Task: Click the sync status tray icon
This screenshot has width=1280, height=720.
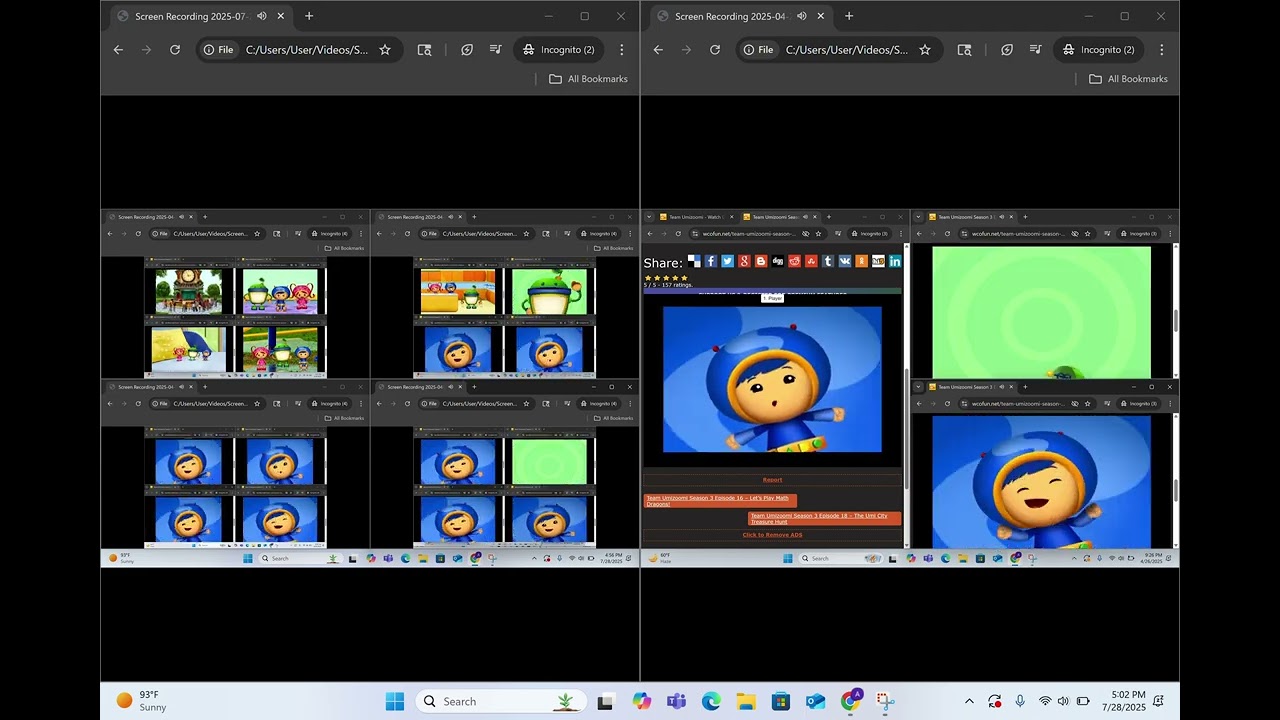Action: point(995,701)
